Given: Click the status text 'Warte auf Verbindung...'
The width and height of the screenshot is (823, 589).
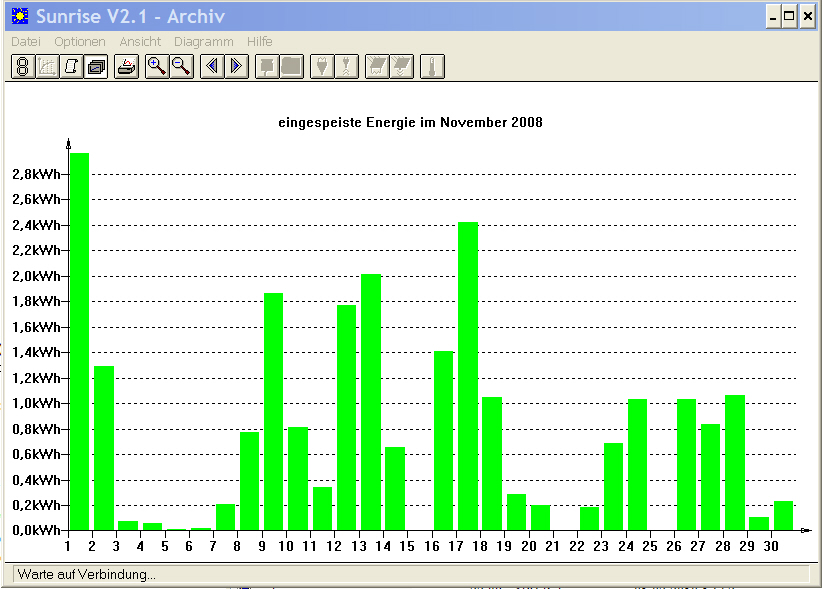Looking at the screenshot, I should (87, 574).
